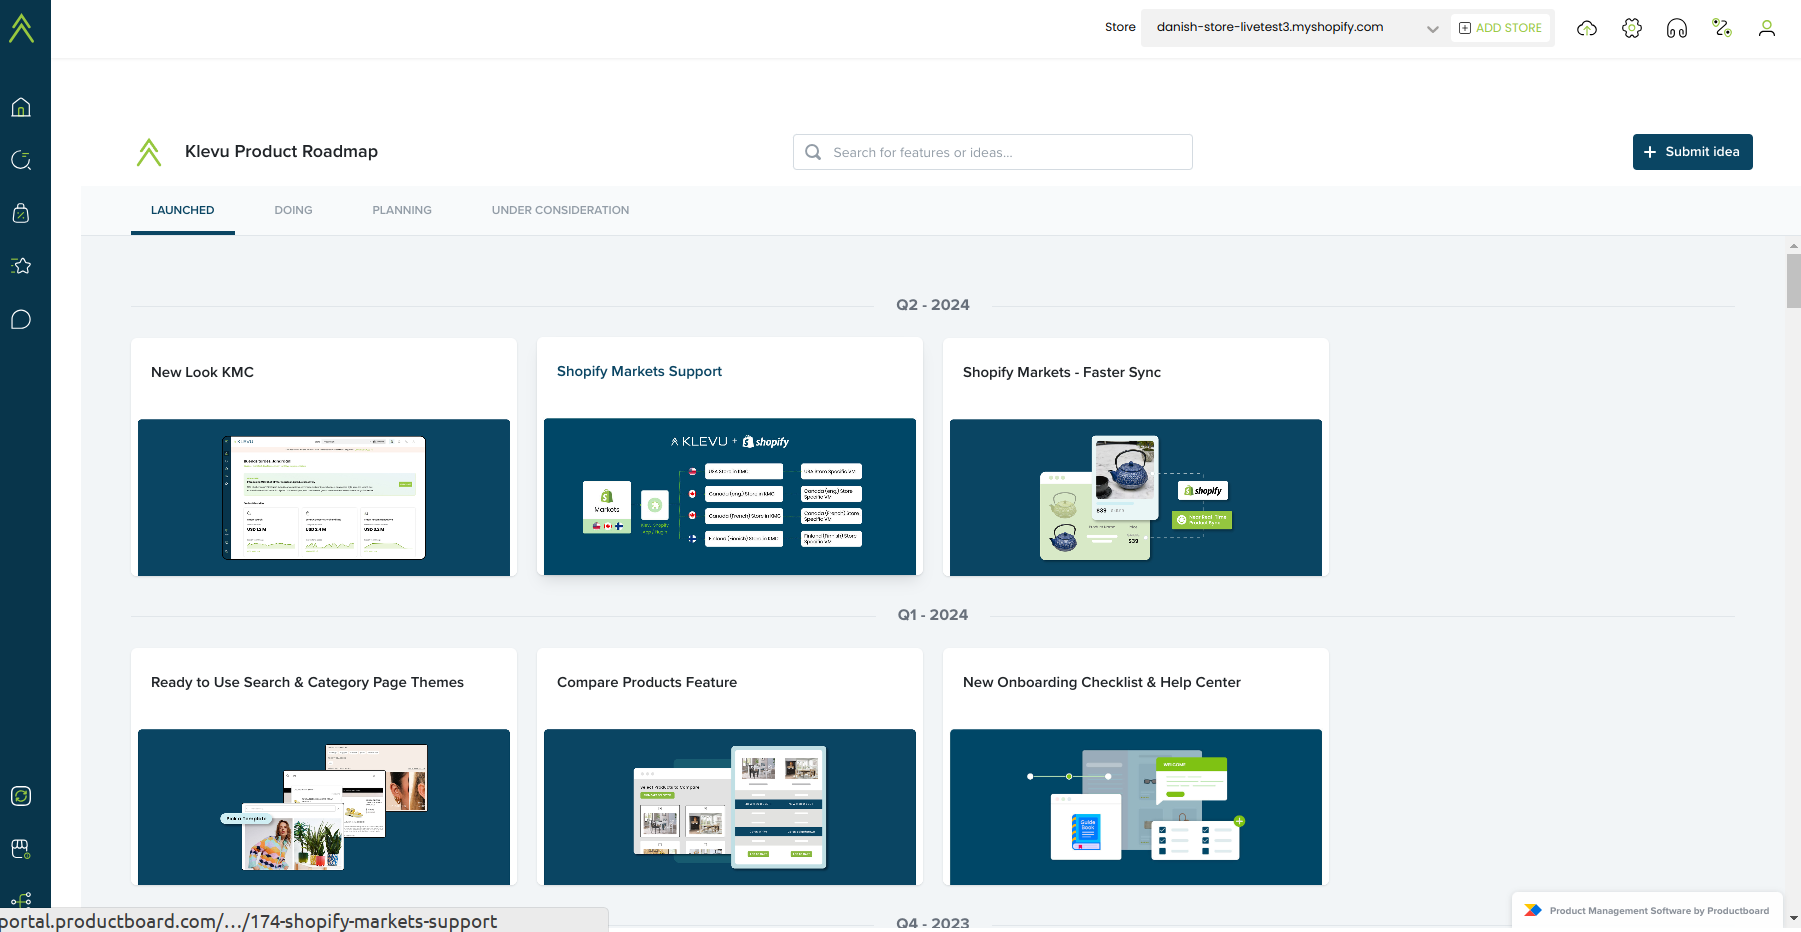Click the cloud upload icon
The image size is (1801, 932).
coord(1587,28)
